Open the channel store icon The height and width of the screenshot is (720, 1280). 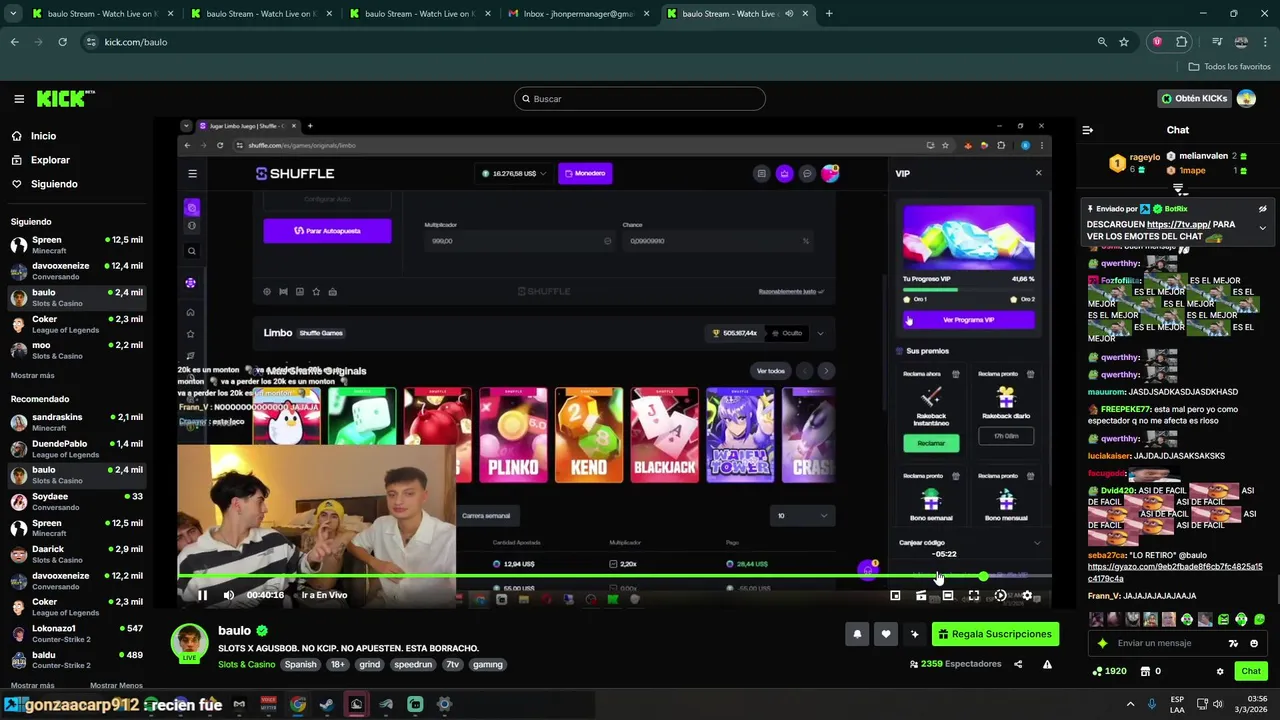tap(1144, 671)
